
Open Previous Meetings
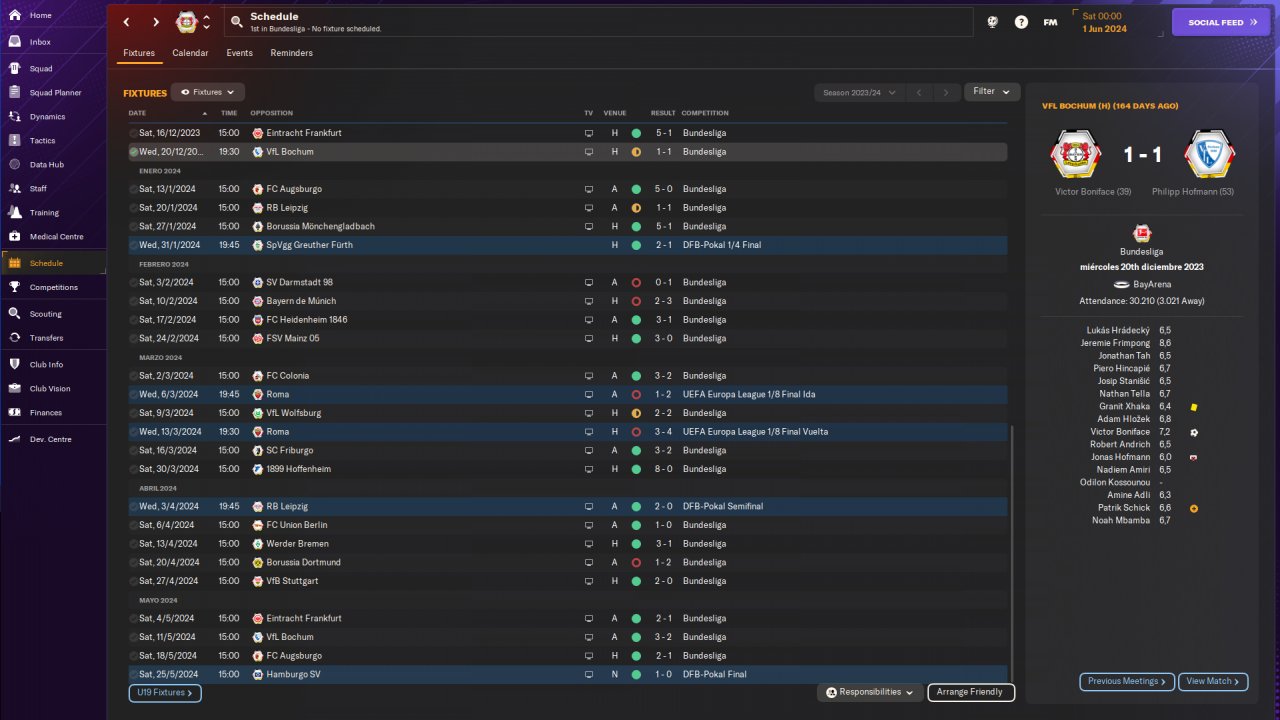click(x=1127, y=682)
